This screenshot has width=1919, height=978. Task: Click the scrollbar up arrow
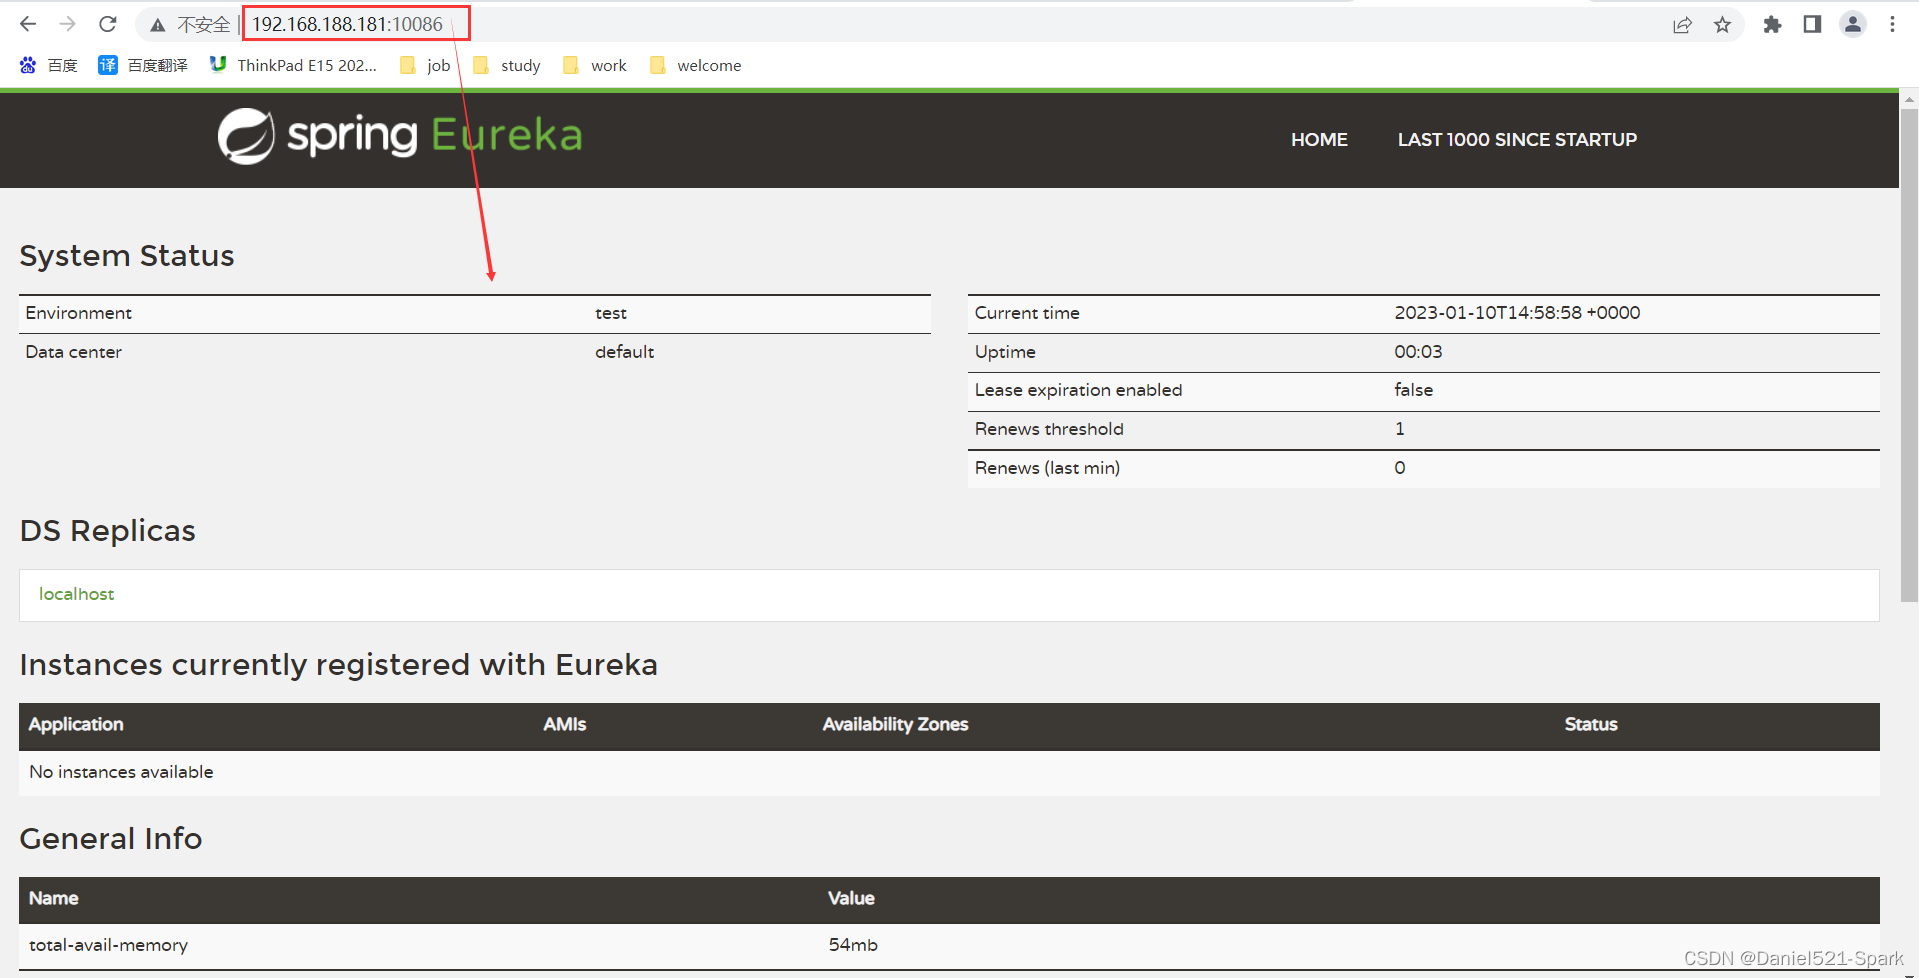pyautogui.click(x=1909, y=99)
